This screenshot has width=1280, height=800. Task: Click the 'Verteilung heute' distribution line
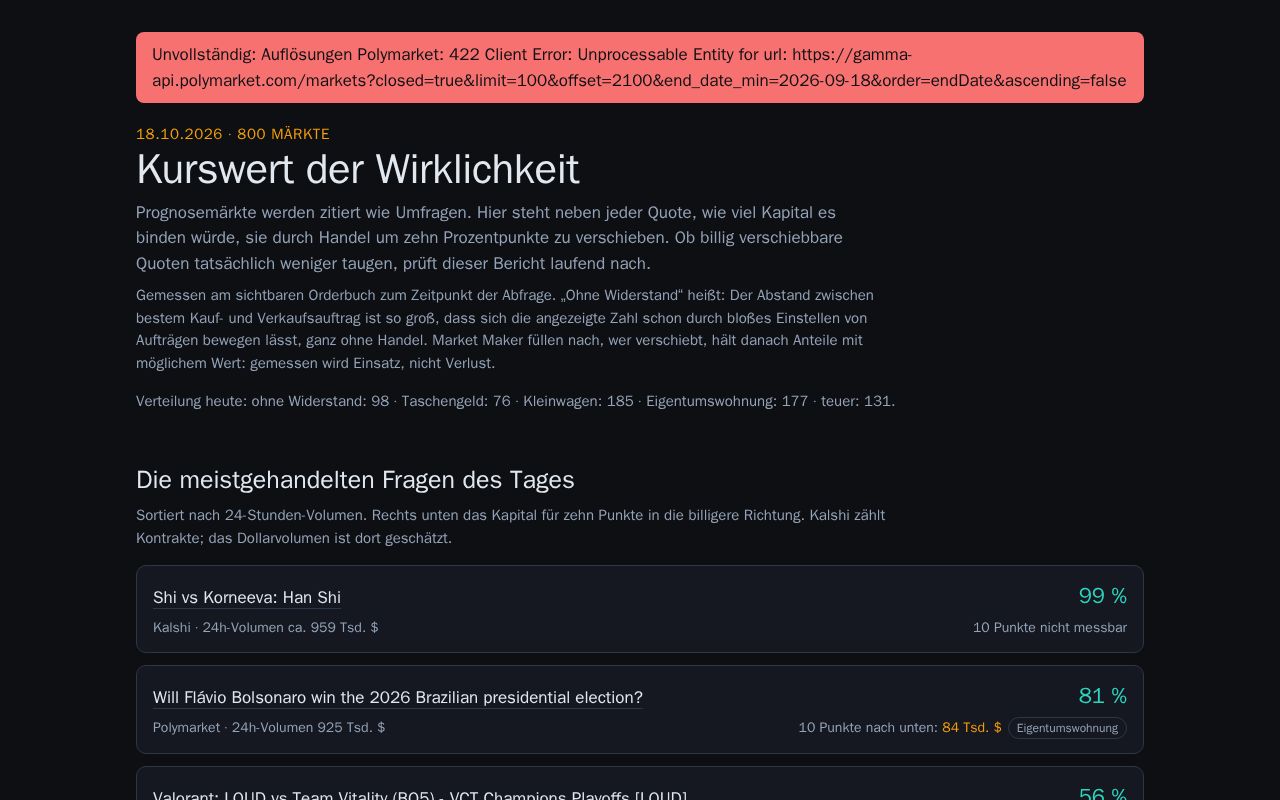(x=515, y=401)
